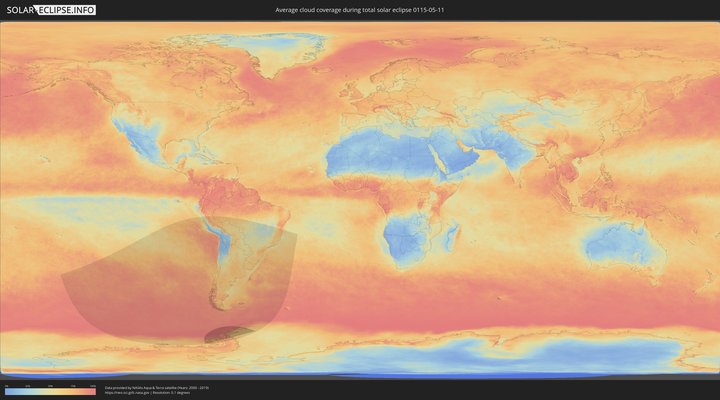Screen dimensions: 720x400
Task: Click the ECLIPSE.INFO boxed text in logo
Action: pos(67,9)
